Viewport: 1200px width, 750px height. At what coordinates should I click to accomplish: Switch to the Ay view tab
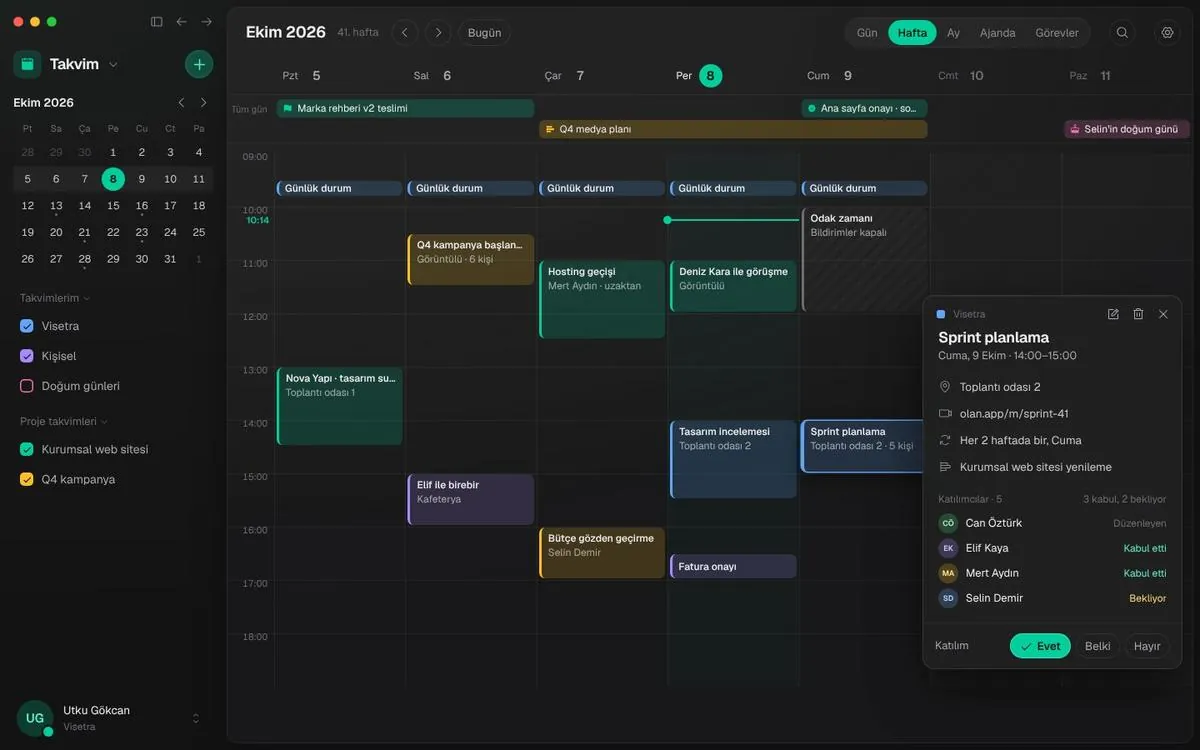pyautogui.click(x=953, y=33)
